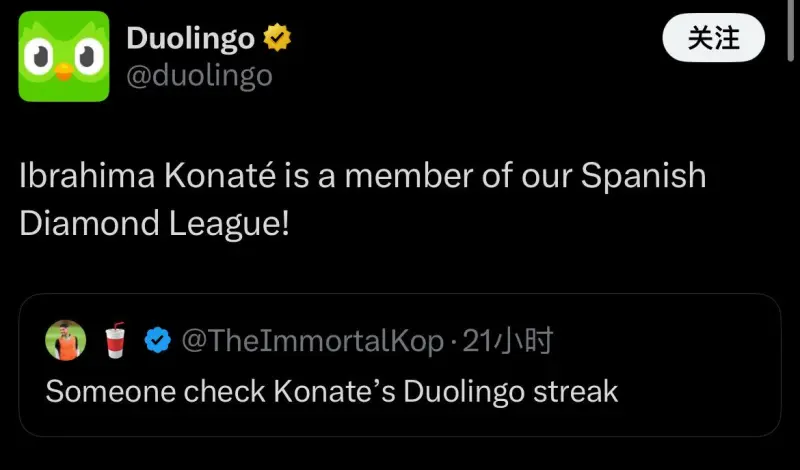The height and width of the screenshot is (470, 800).
Task: Open Duolingo's green owl profile avatar
Action: 64,56
